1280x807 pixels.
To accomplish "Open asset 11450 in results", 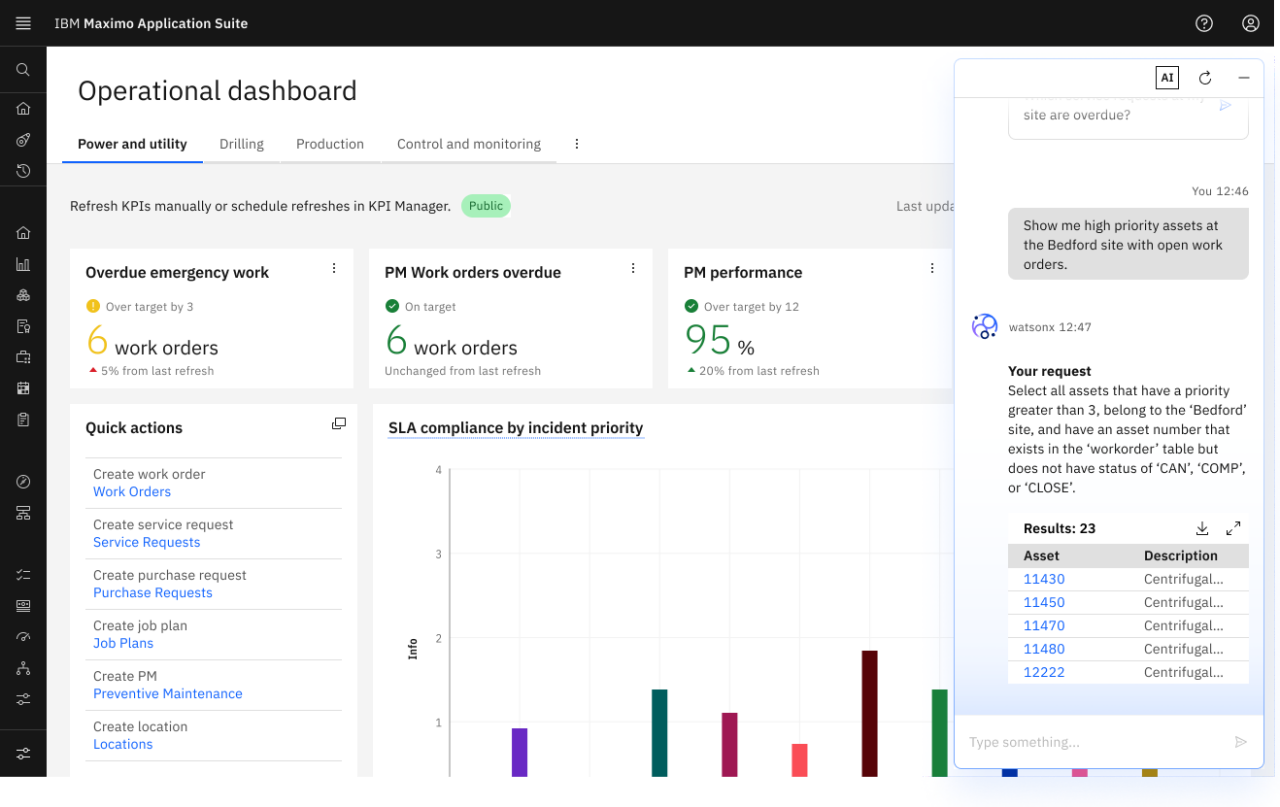I will [1044, 602].
